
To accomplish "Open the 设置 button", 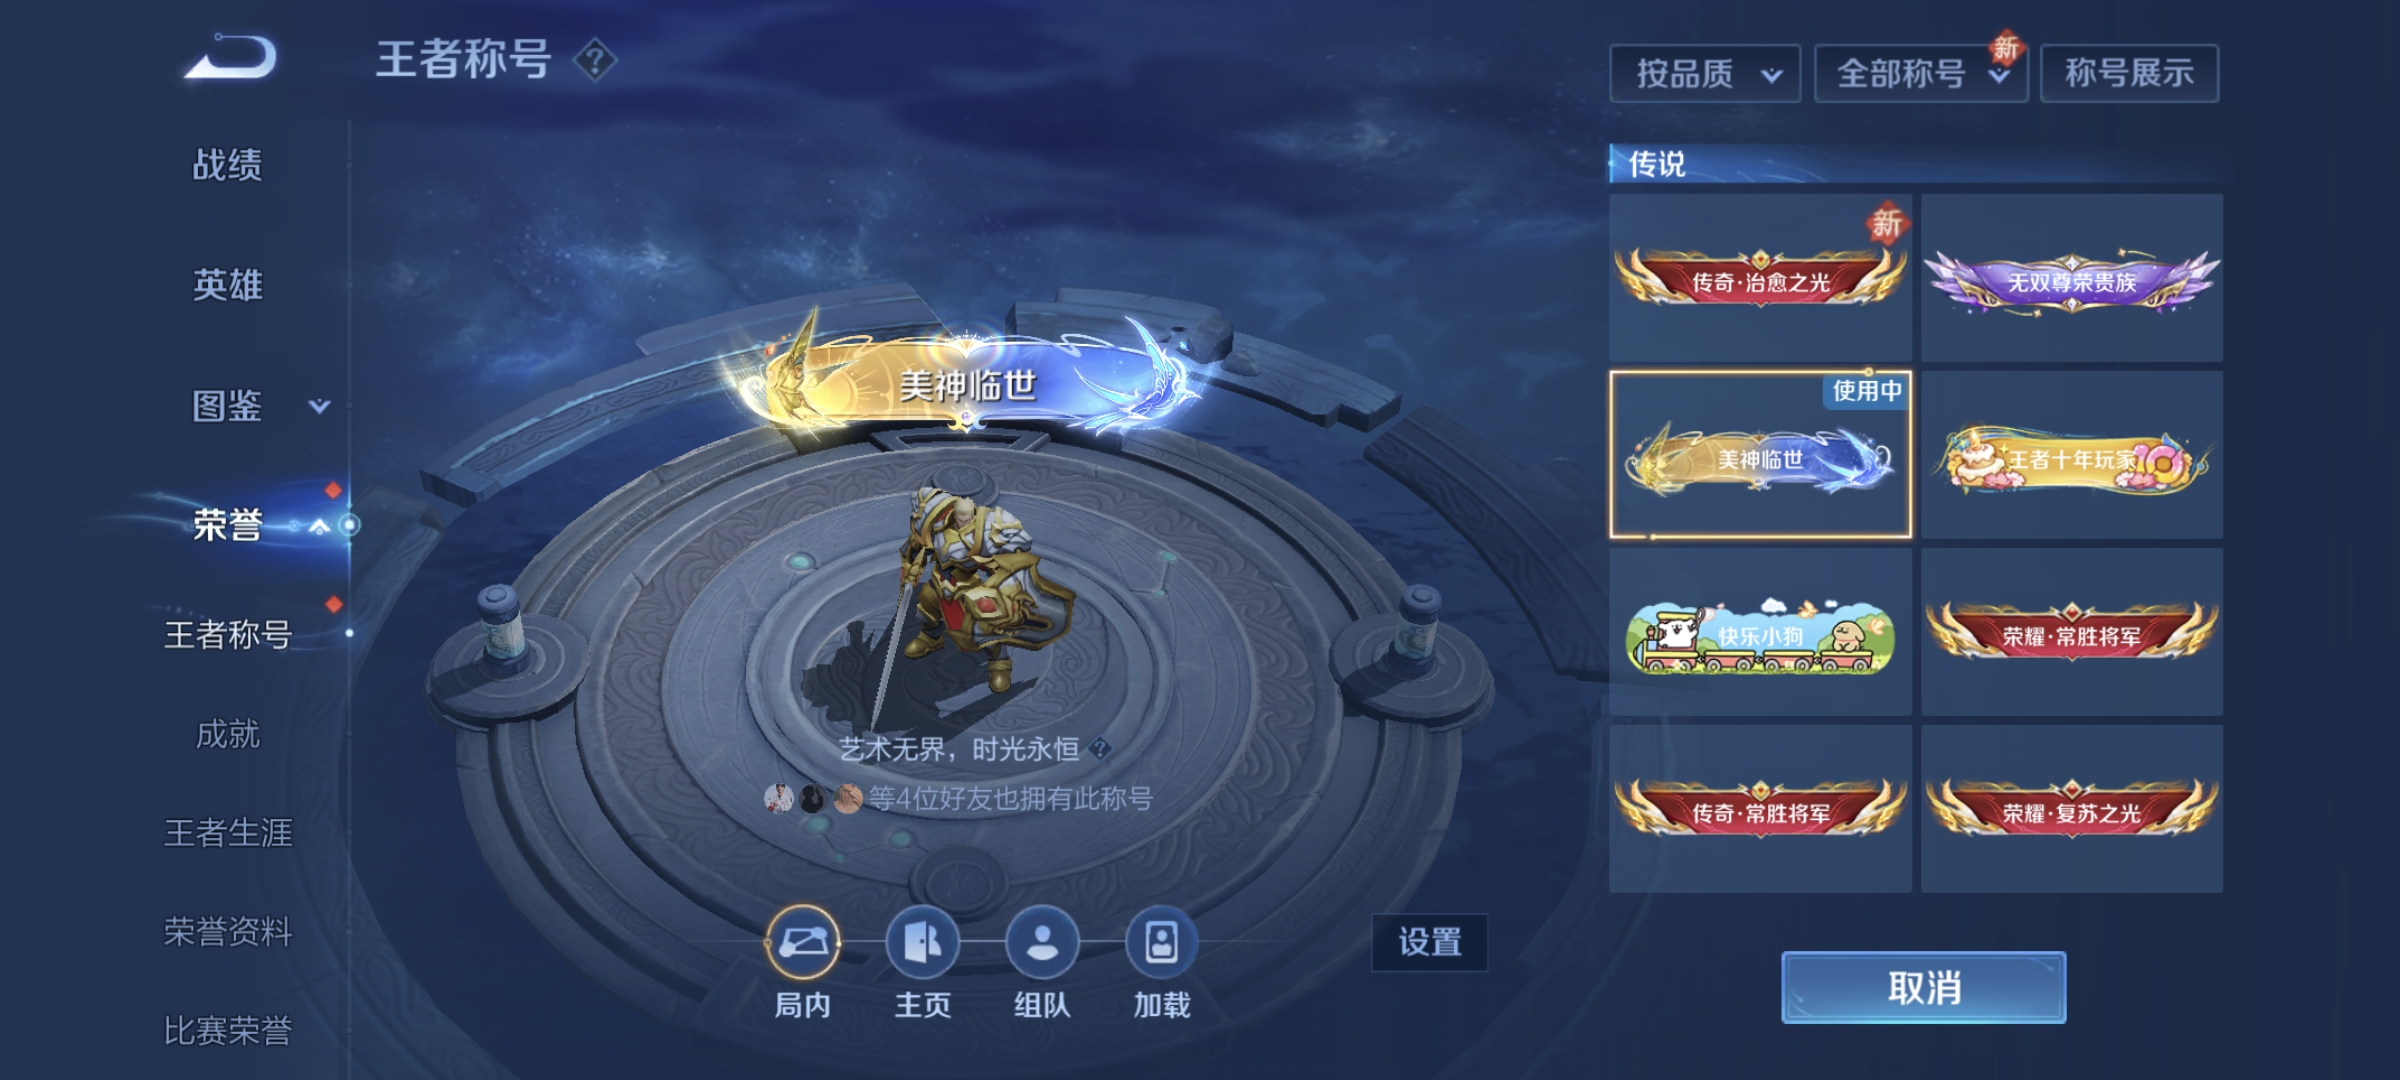I will (x=1429, y=942).
